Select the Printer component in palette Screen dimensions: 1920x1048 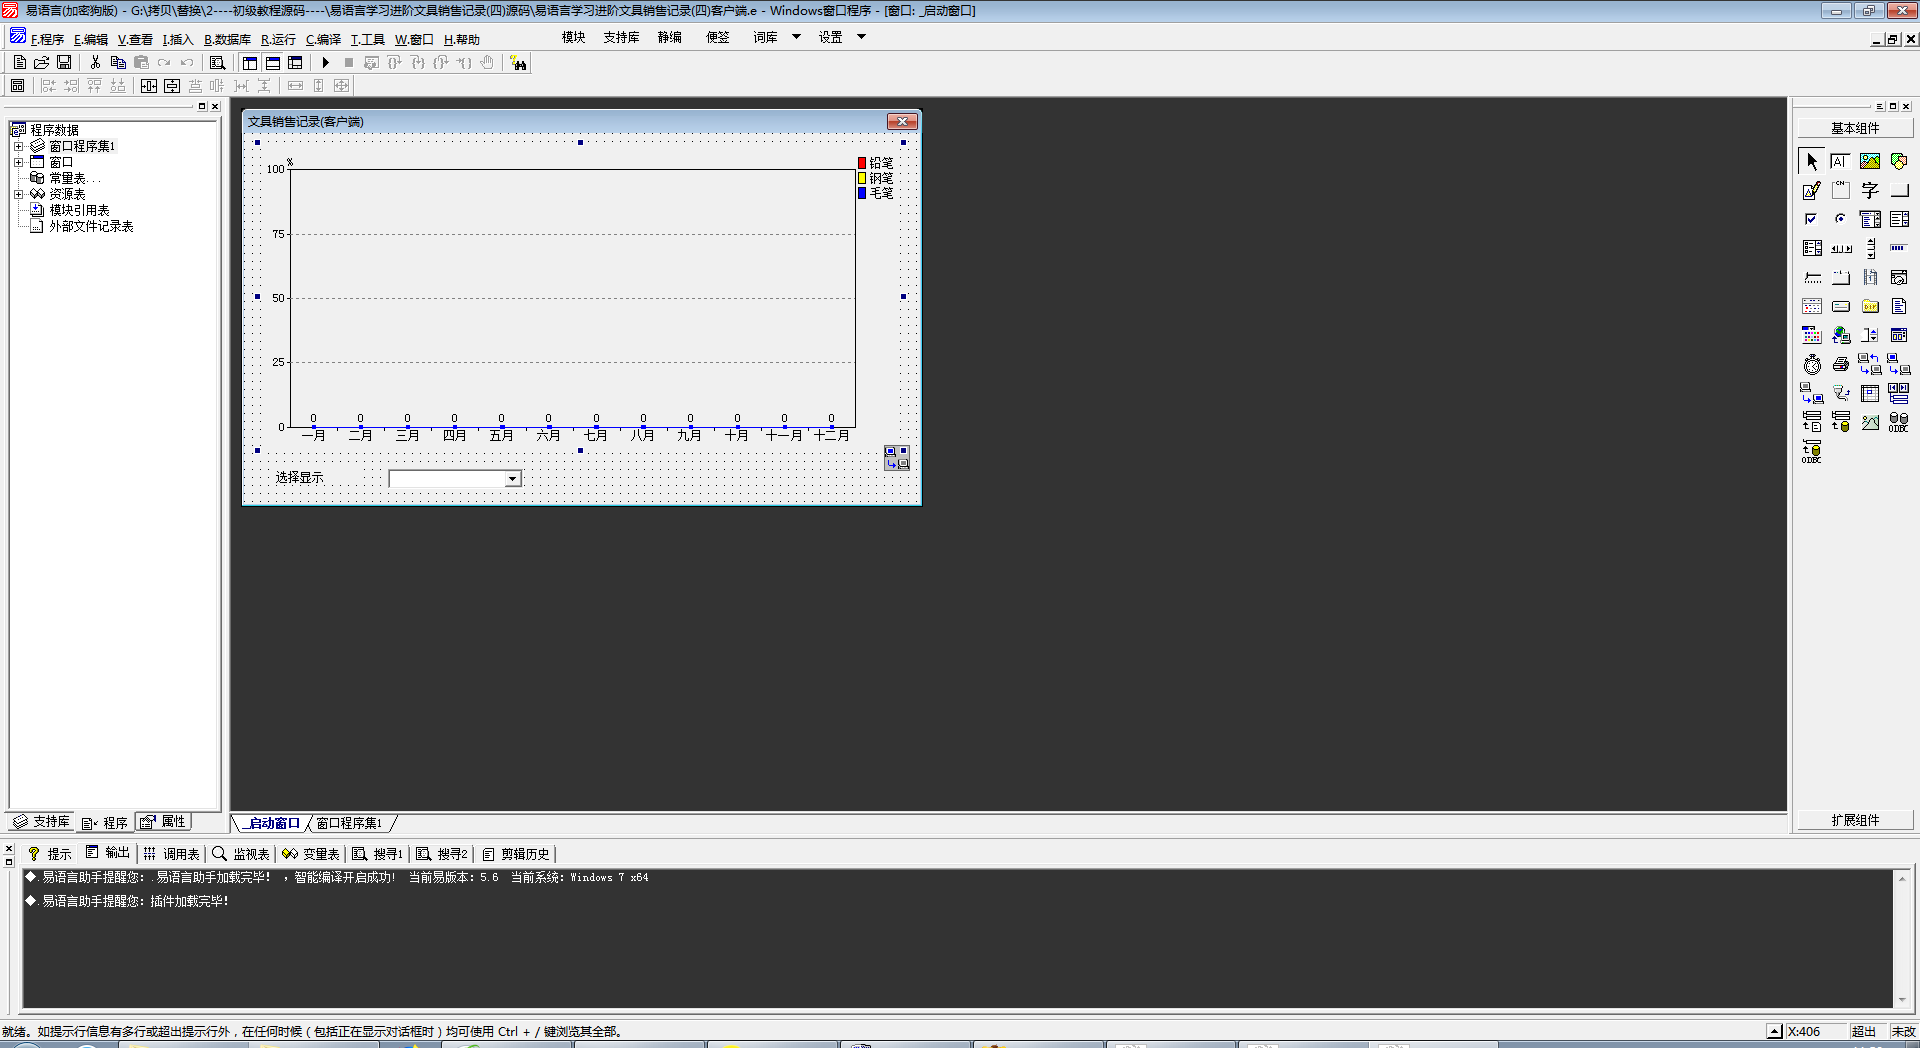(1841, 365)
